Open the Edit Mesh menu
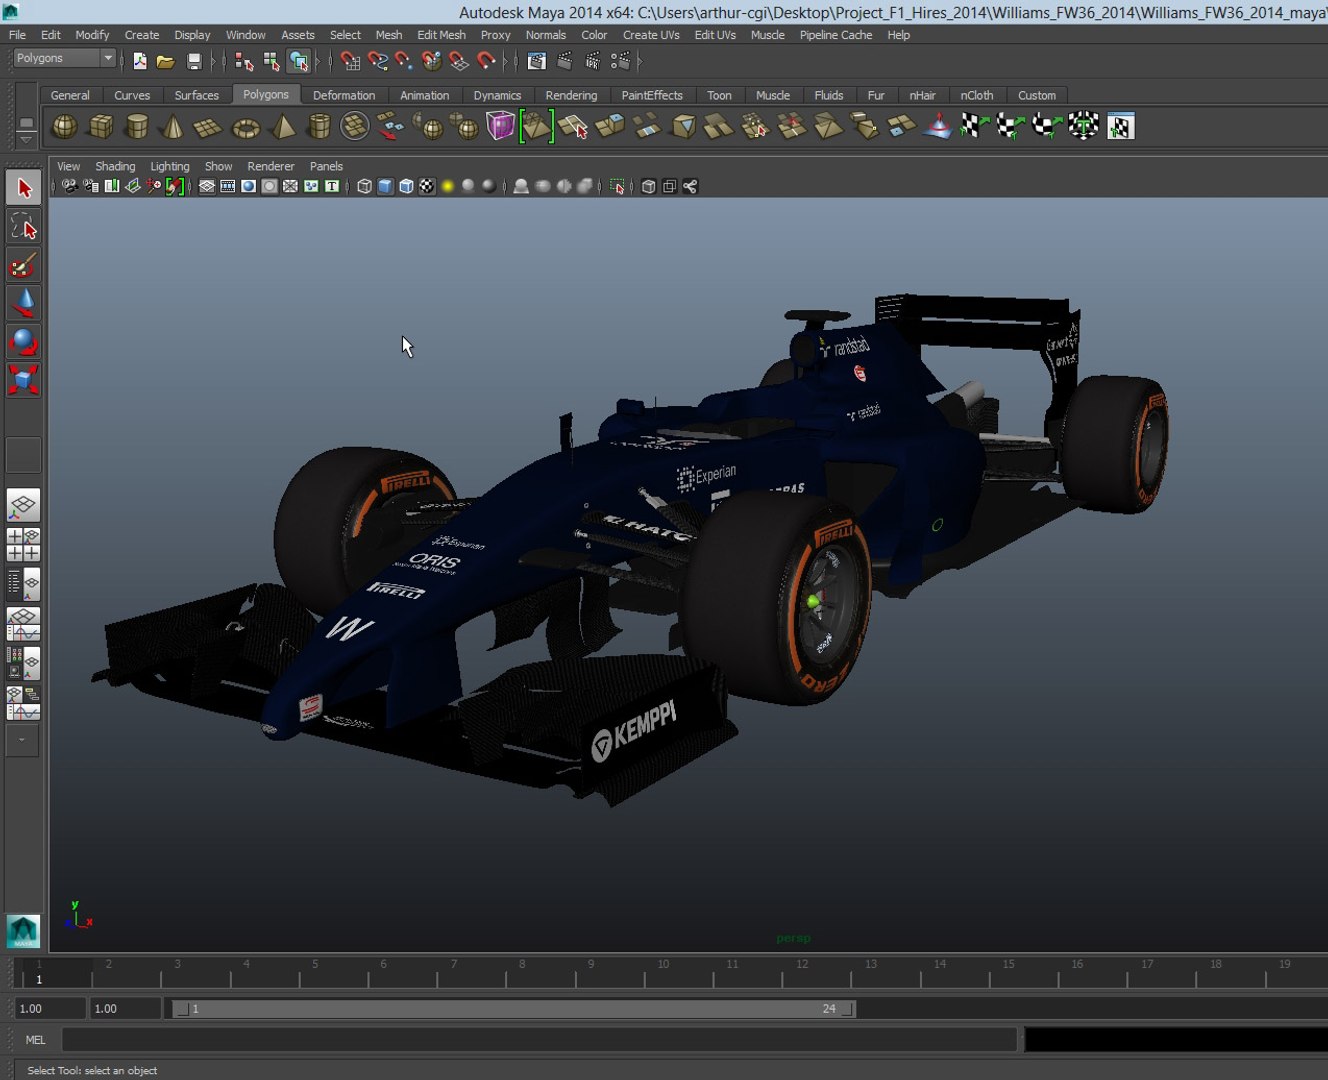 pos(441,34)
